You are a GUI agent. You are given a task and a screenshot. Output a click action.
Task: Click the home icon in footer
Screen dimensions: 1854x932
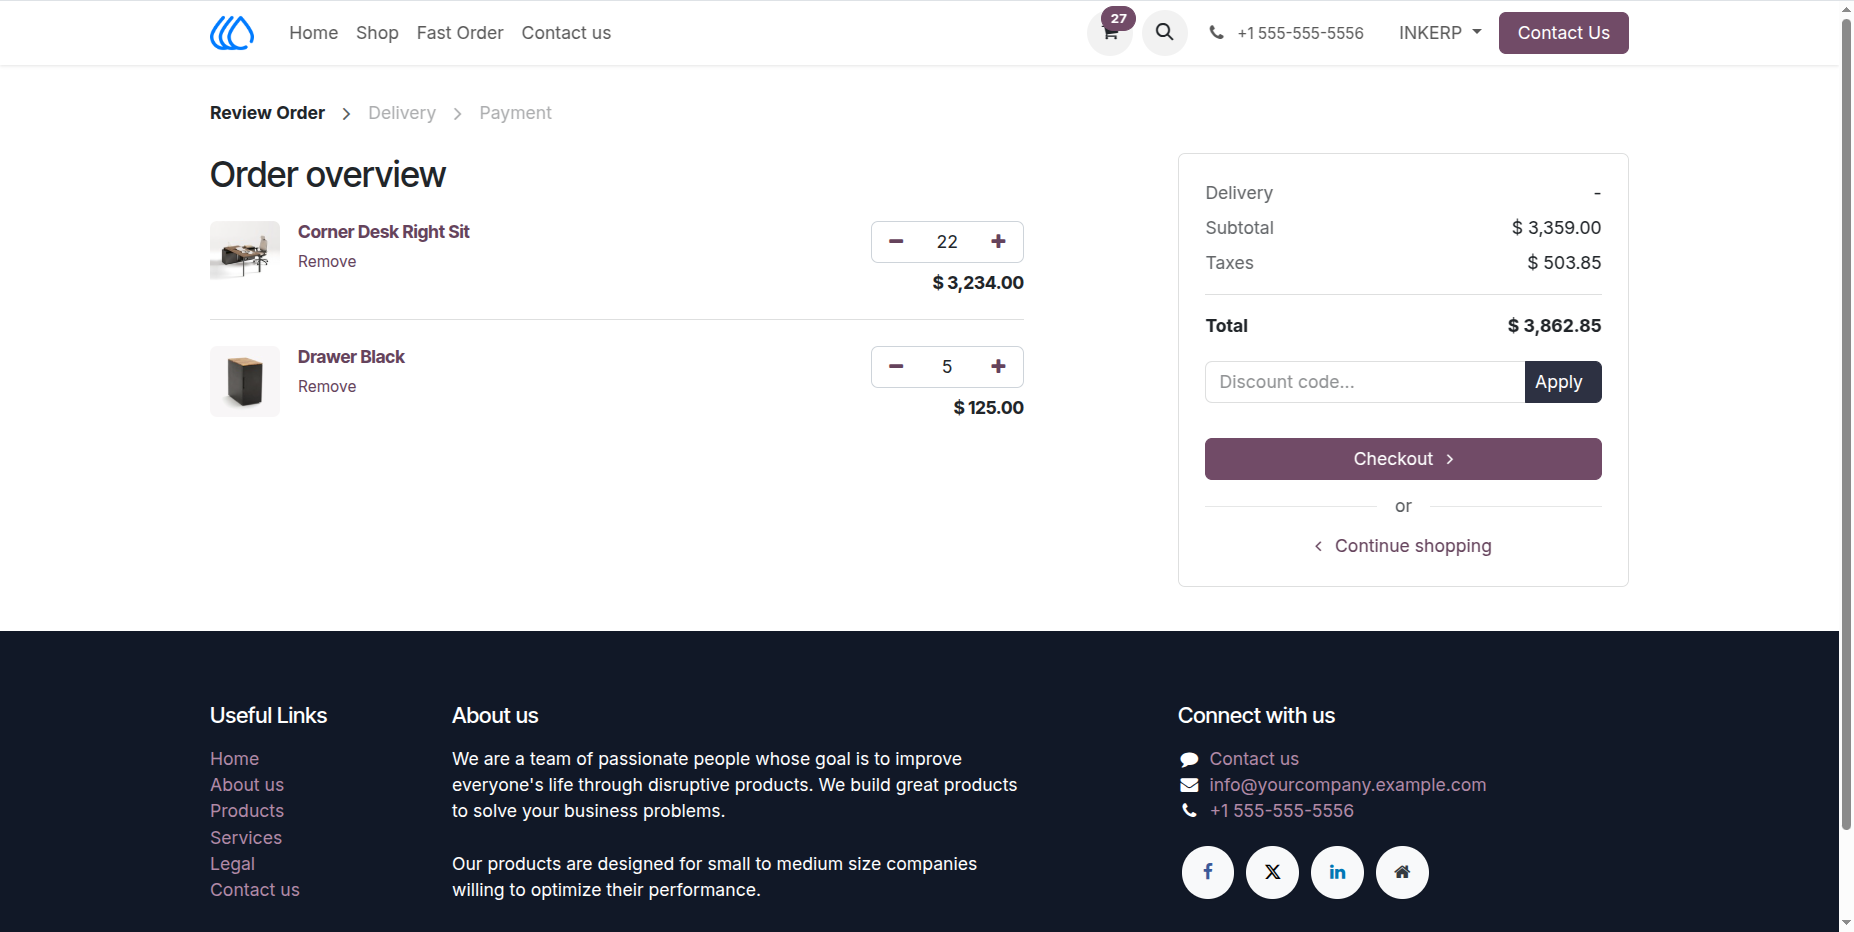[x=1403, y=872]
